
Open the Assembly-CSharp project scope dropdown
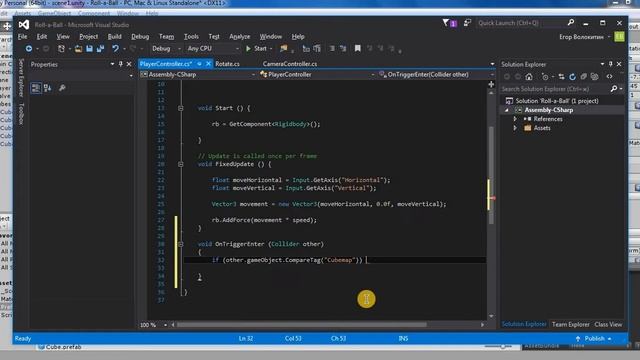tap(198, 75)
